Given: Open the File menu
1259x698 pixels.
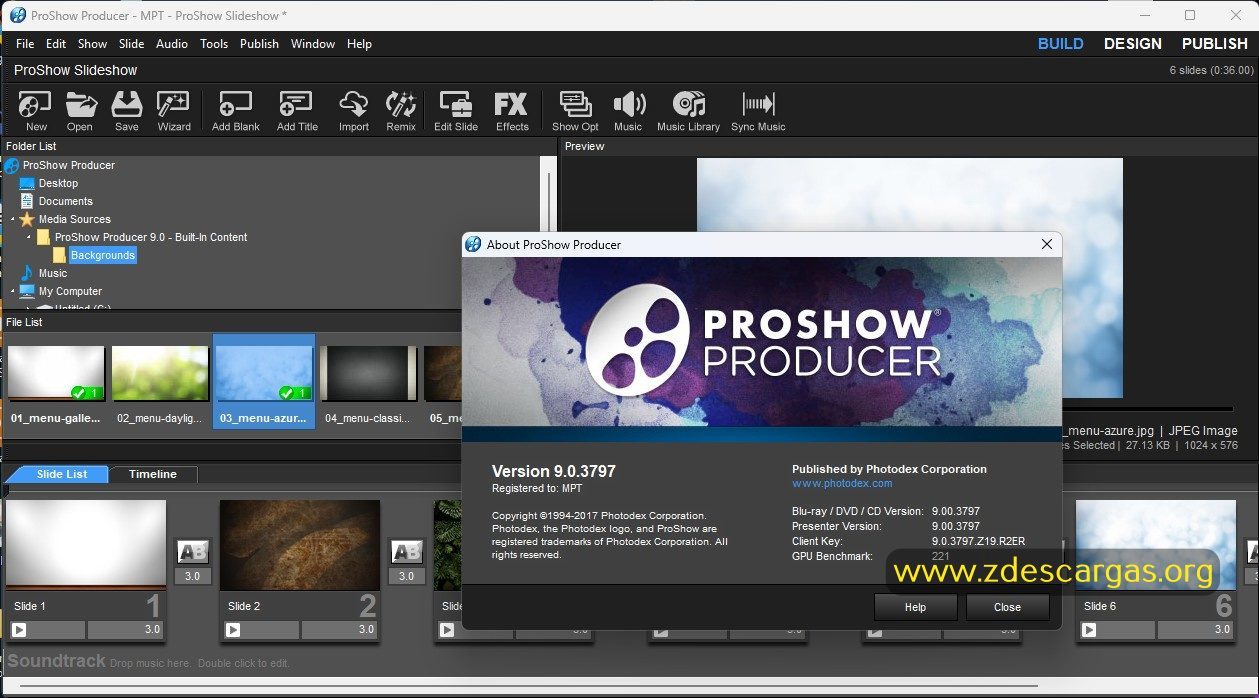Looking at the screenshot, I should 25,44.
